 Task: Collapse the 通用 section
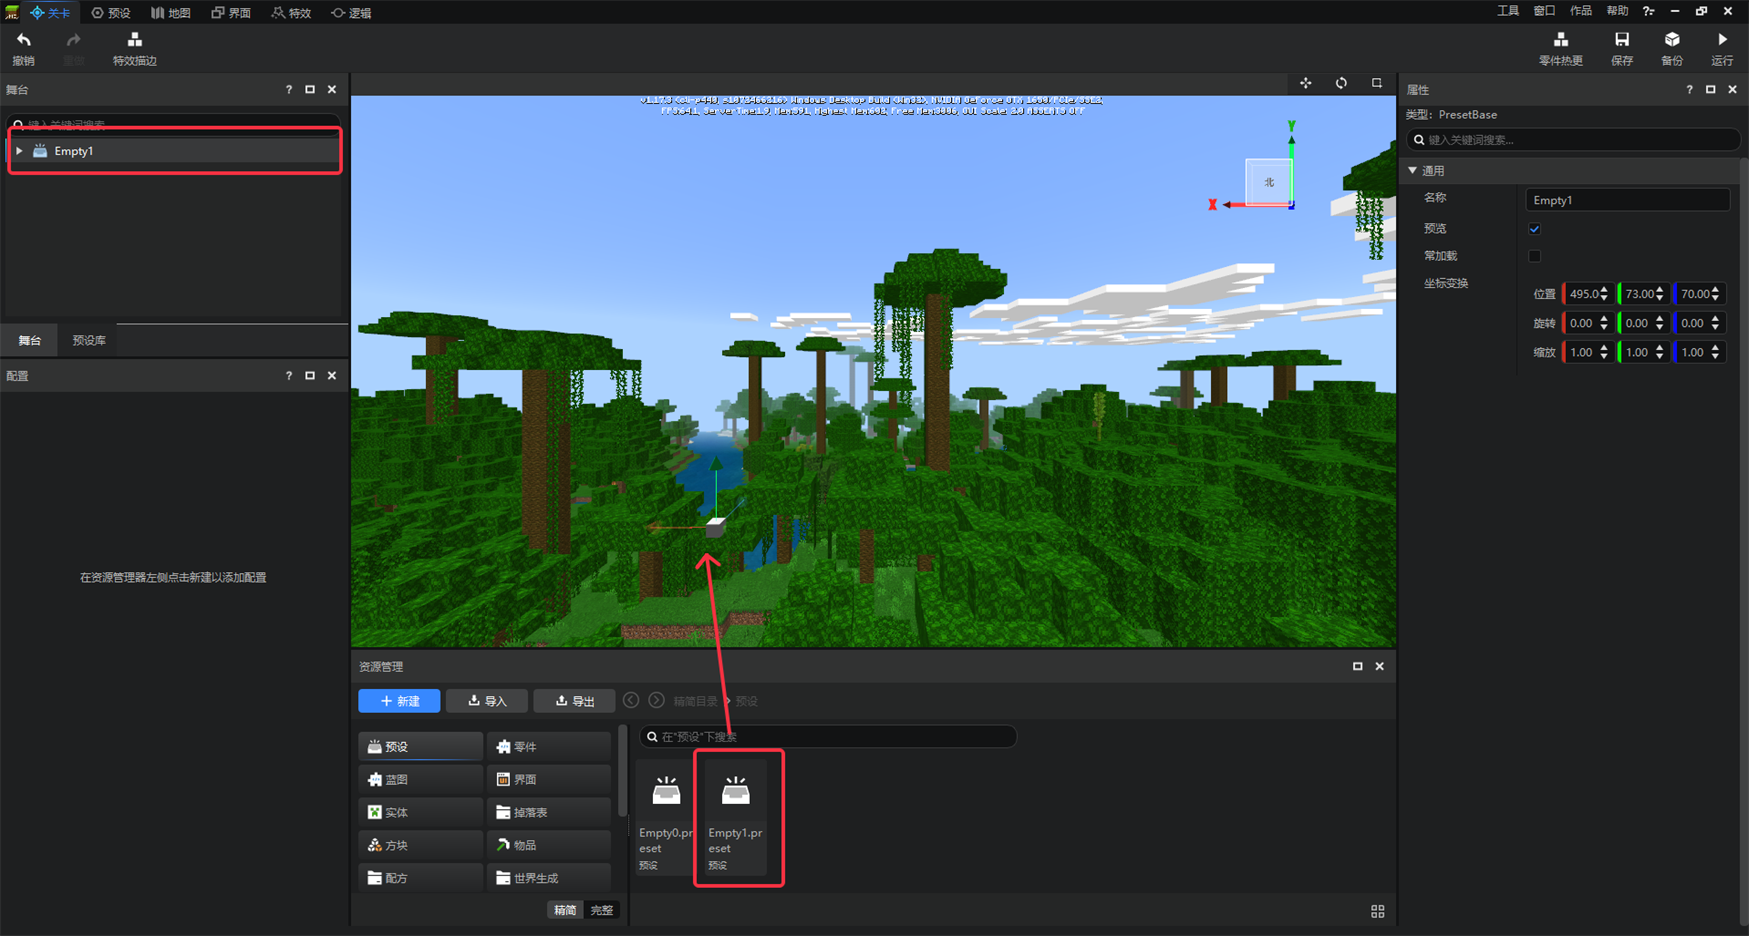(1412, 171)
